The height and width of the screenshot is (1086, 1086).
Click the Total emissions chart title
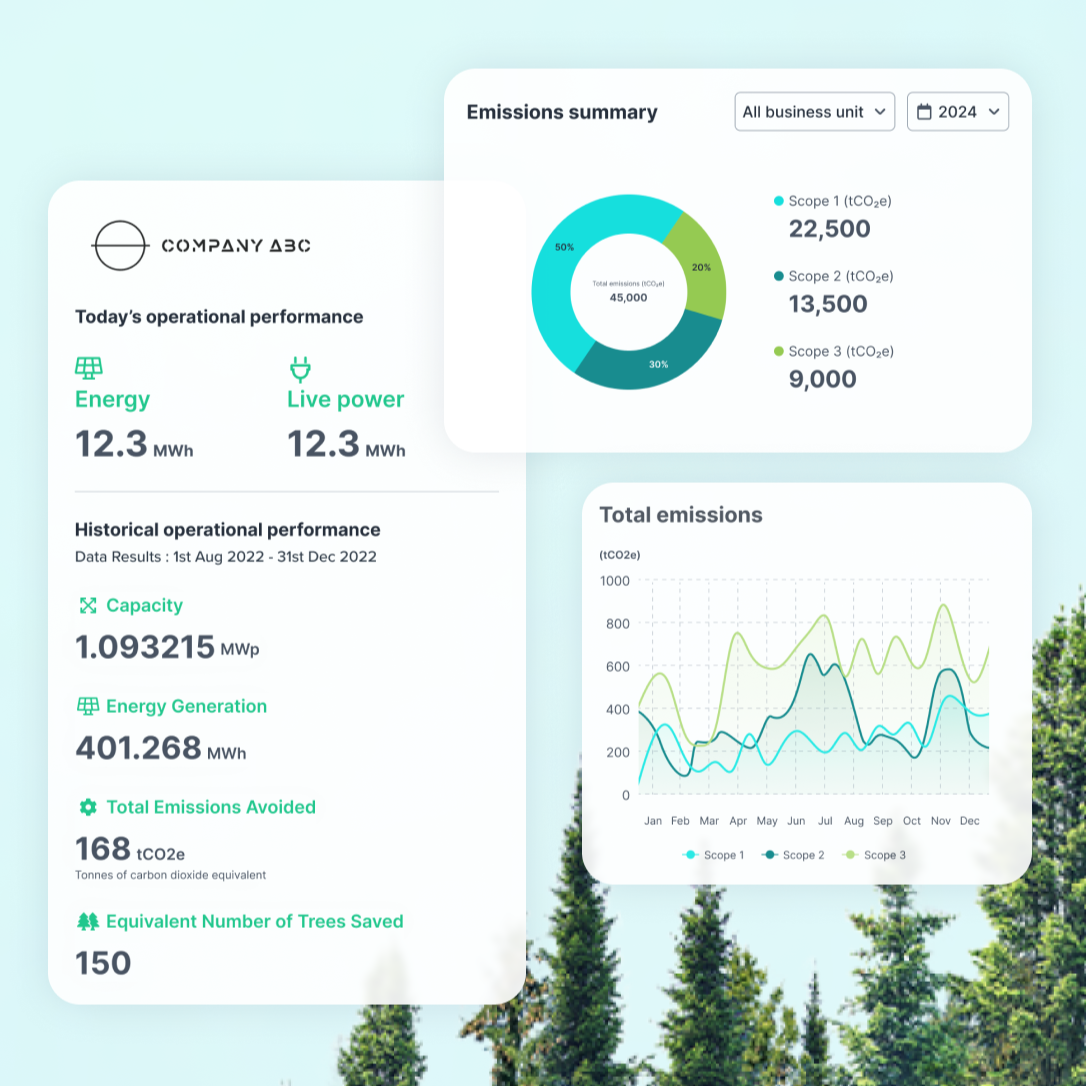[681, 515]
